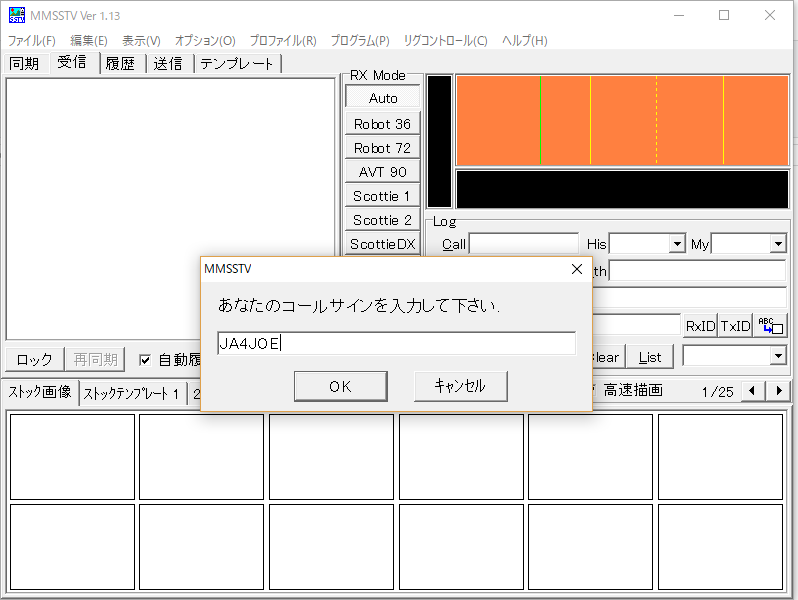The width and height of the screenshot is (798, 600).
Task: Expand the My report dropdown
Action: (778, 244)
